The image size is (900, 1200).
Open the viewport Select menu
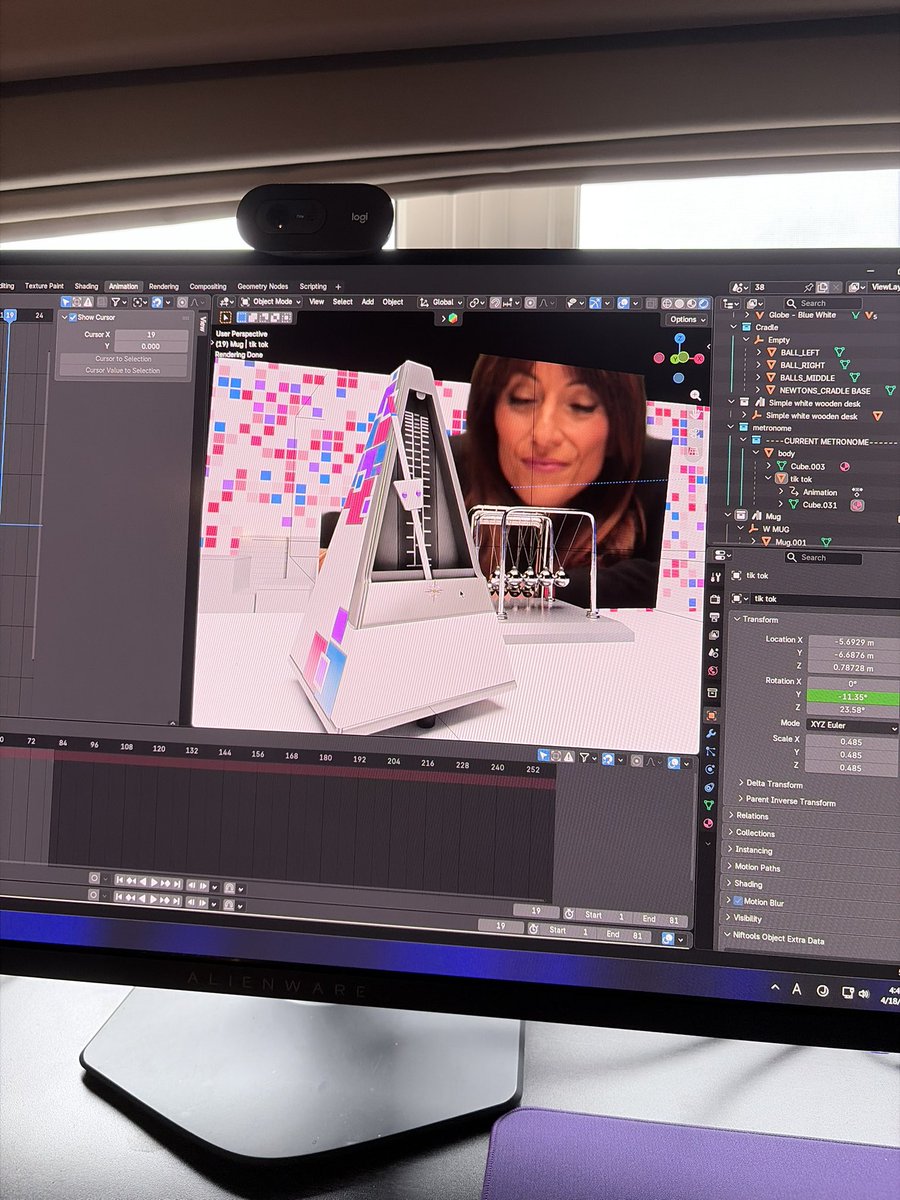343,301
